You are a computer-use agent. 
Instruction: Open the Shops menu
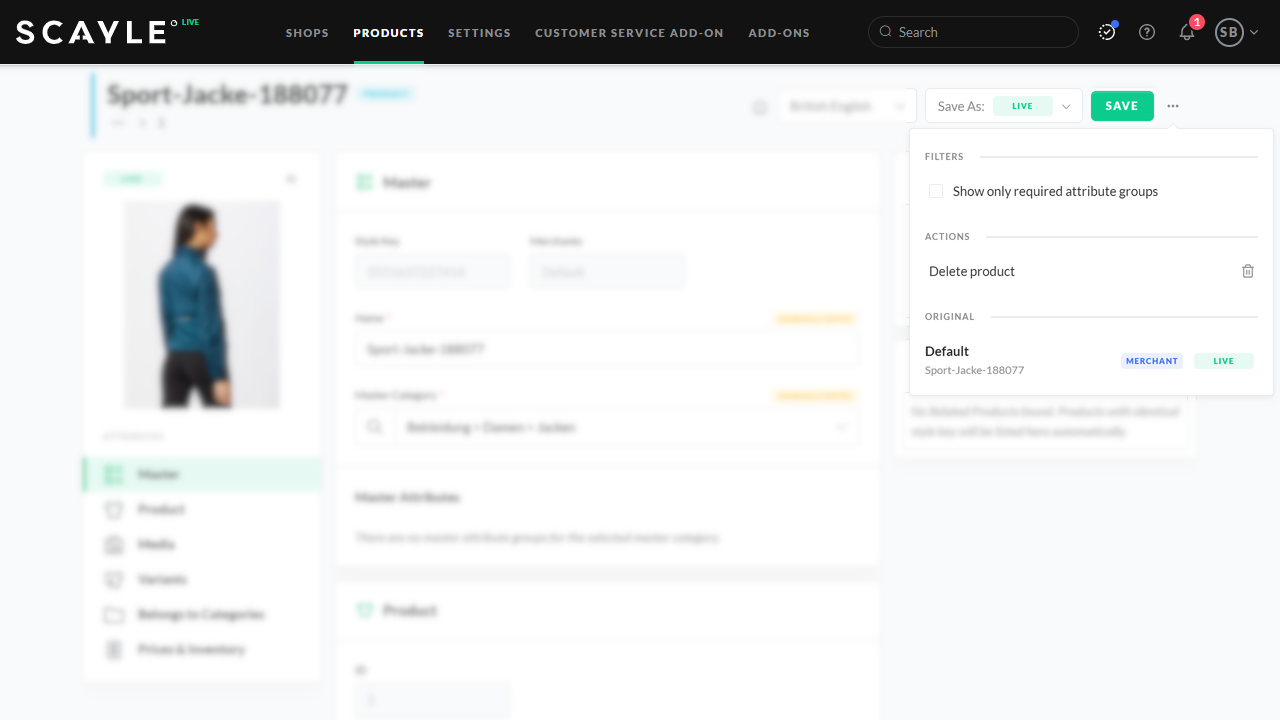(307, 33)
